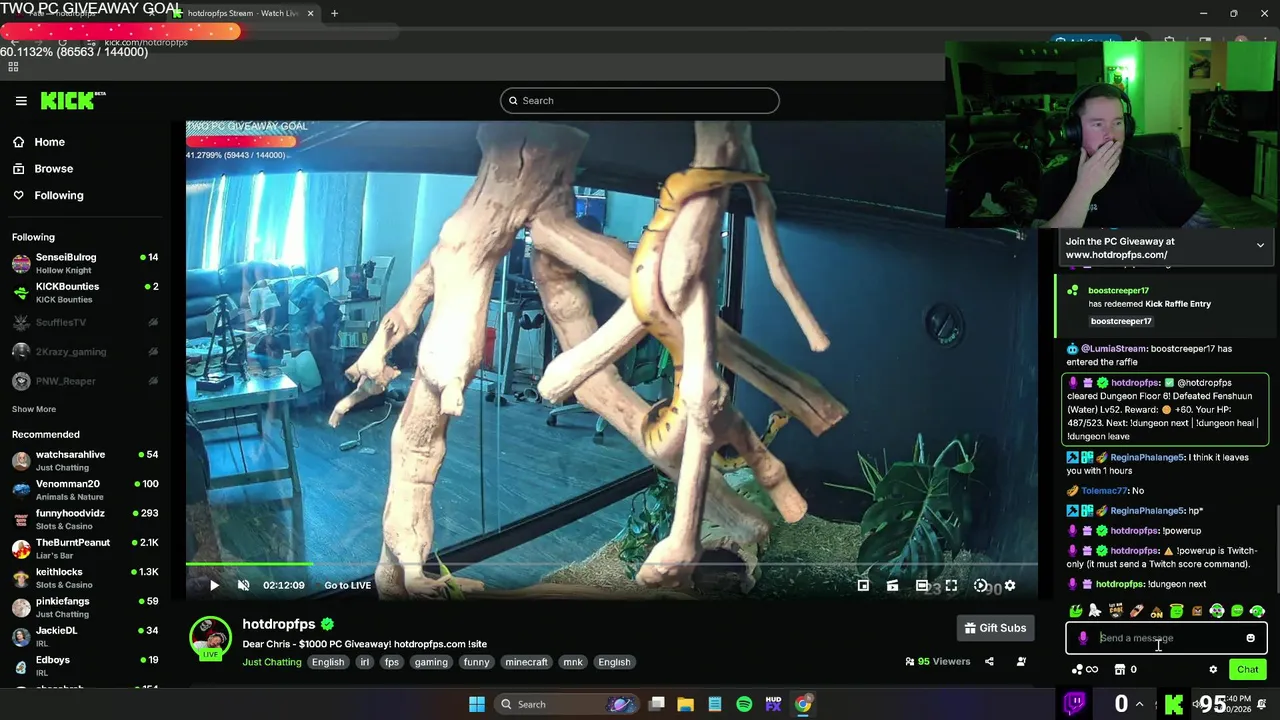
Task: Open Edboys channel
Action: [85, 665]
